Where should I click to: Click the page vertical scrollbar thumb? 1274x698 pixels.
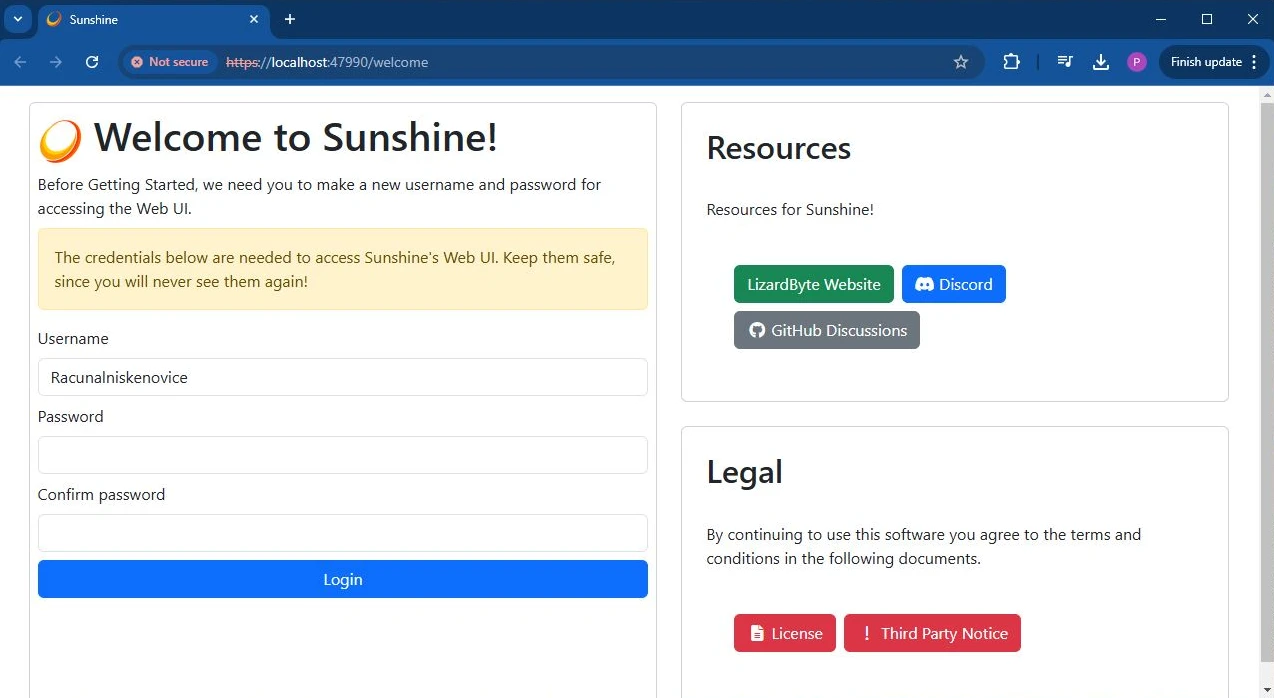(x=1266, y=380)
